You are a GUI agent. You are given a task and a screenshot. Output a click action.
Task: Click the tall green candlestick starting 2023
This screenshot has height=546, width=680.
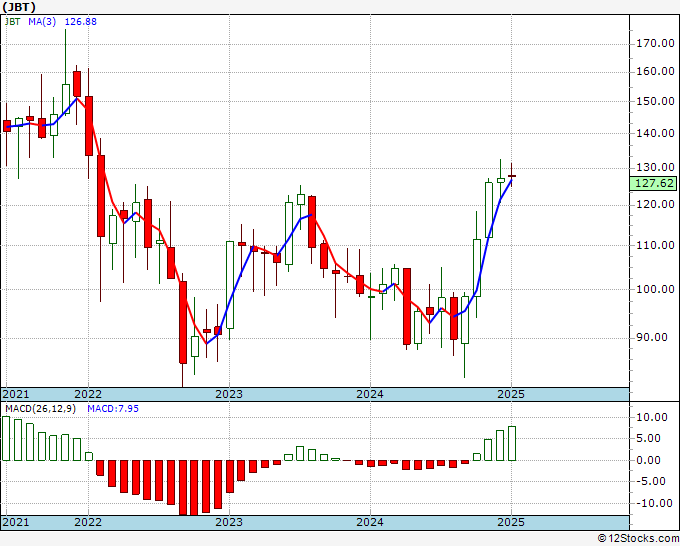tap(230, 285)
